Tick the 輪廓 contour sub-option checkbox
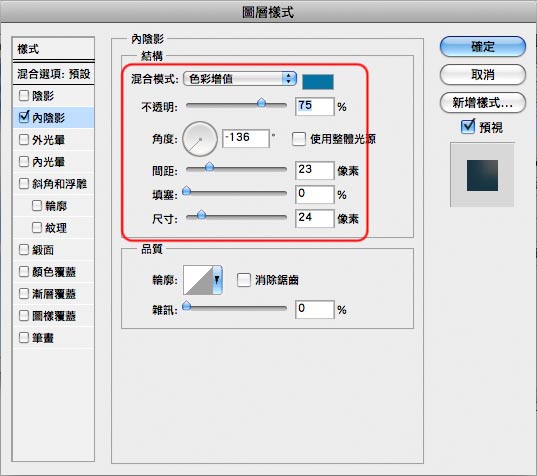The image size is (537, 476). 37,205
